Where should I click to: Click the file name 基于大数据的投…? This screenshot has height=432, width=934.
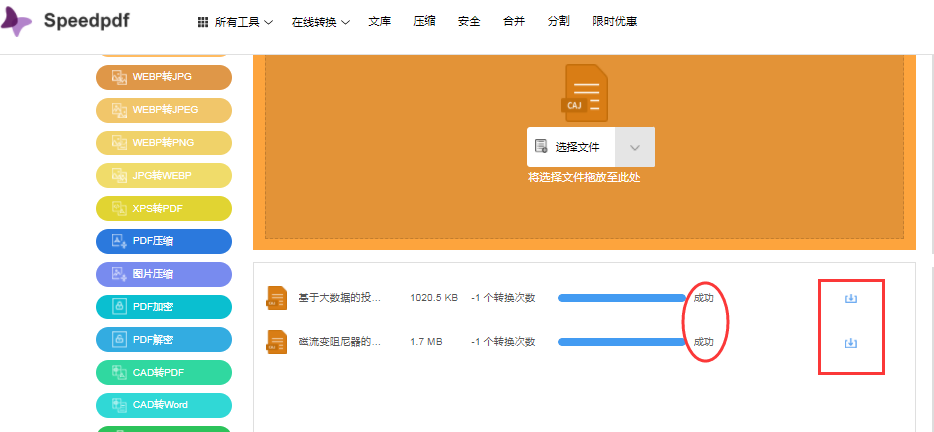(340, 298)
